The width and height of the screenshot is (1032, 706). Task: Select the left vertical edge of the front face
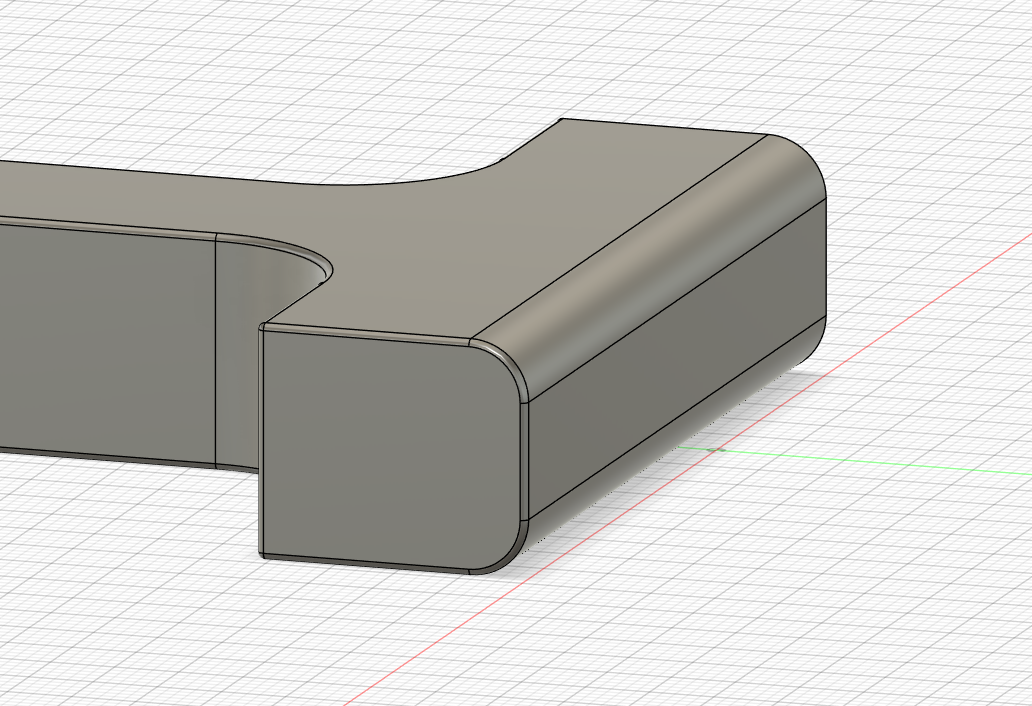coord(261,441)
